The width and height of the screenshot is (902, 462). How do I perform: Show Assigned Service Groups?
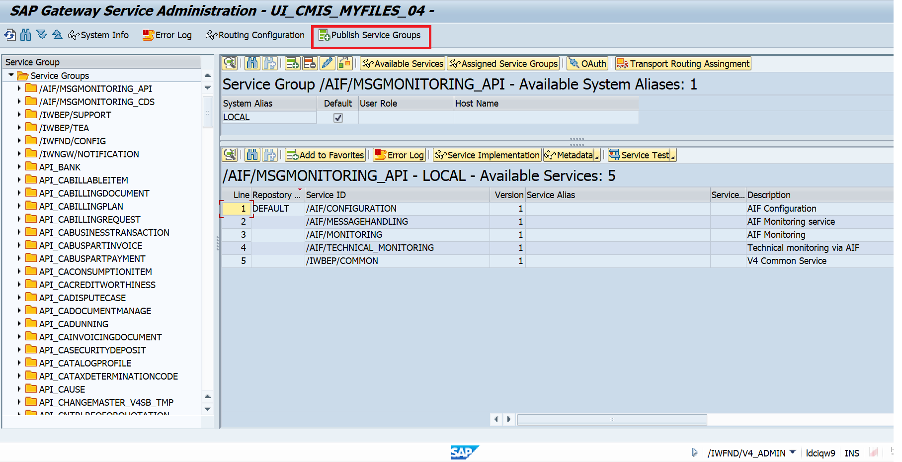point(504,64)
